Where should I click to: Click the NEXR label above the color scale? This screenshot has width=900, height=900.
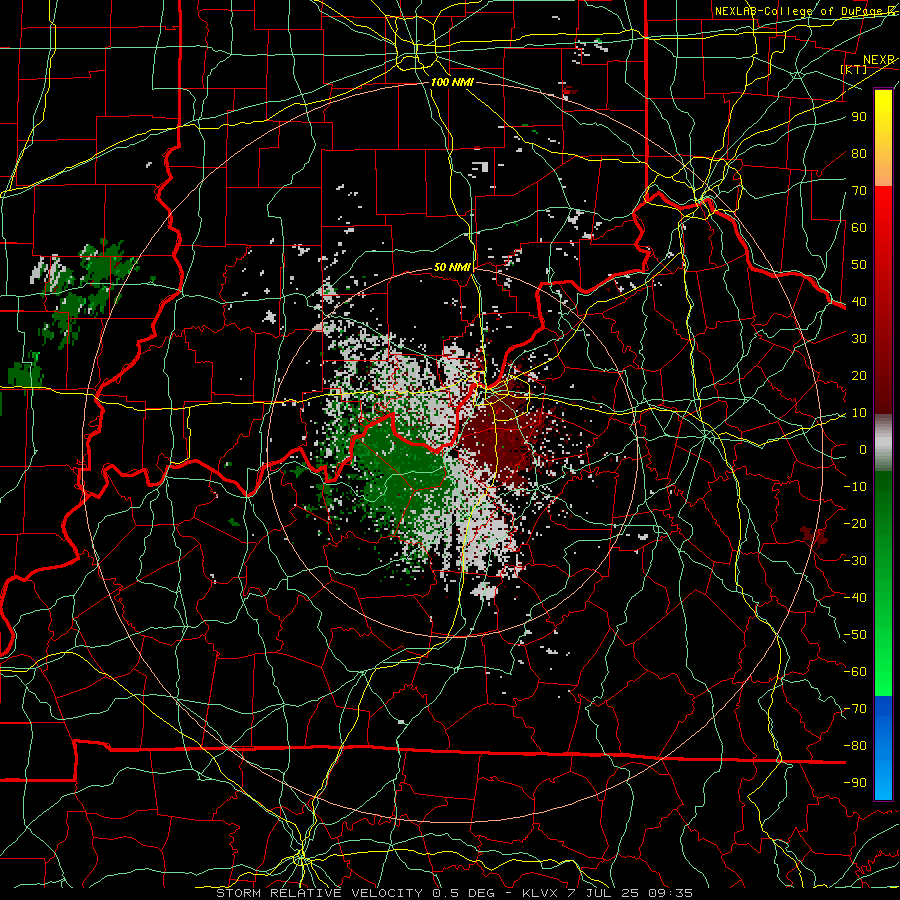click(879, 59)
